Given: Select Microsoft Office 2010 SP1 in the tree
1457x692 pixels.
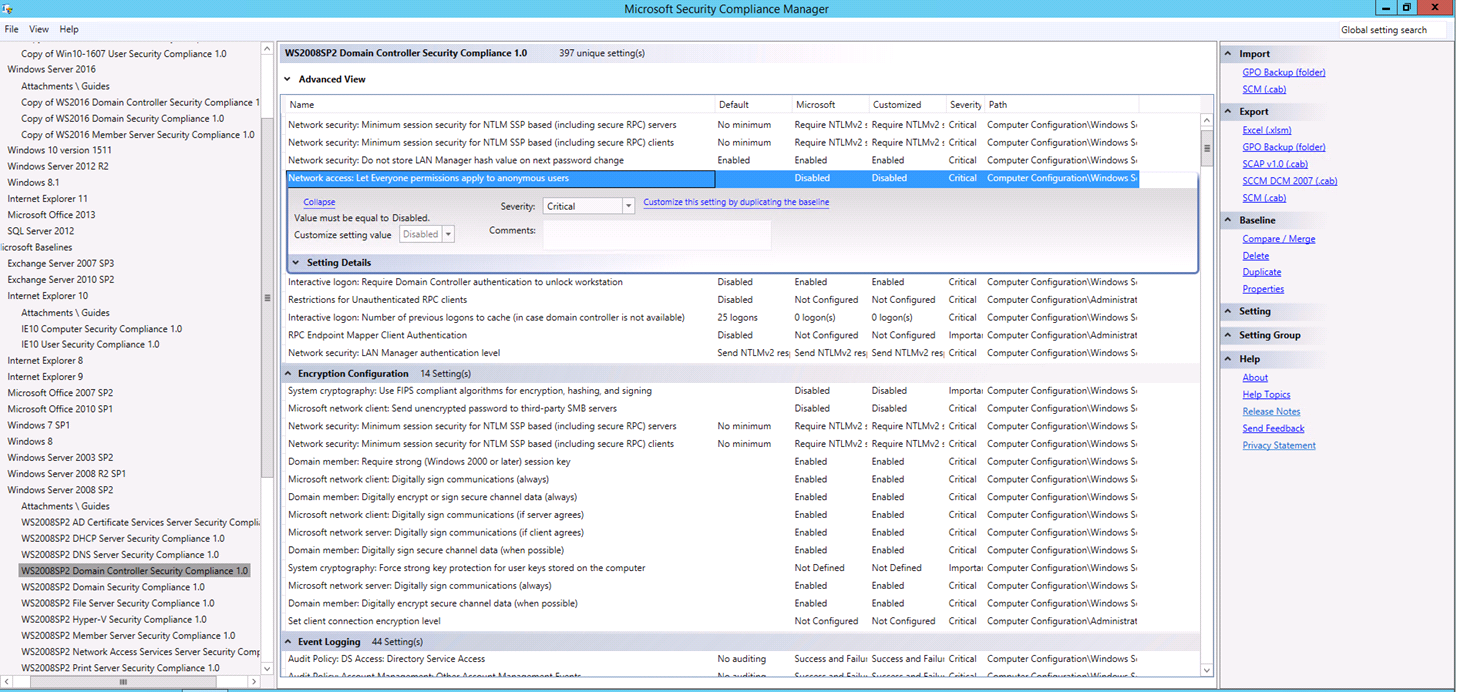Looking at the screenshot, I should coord(60,409).
